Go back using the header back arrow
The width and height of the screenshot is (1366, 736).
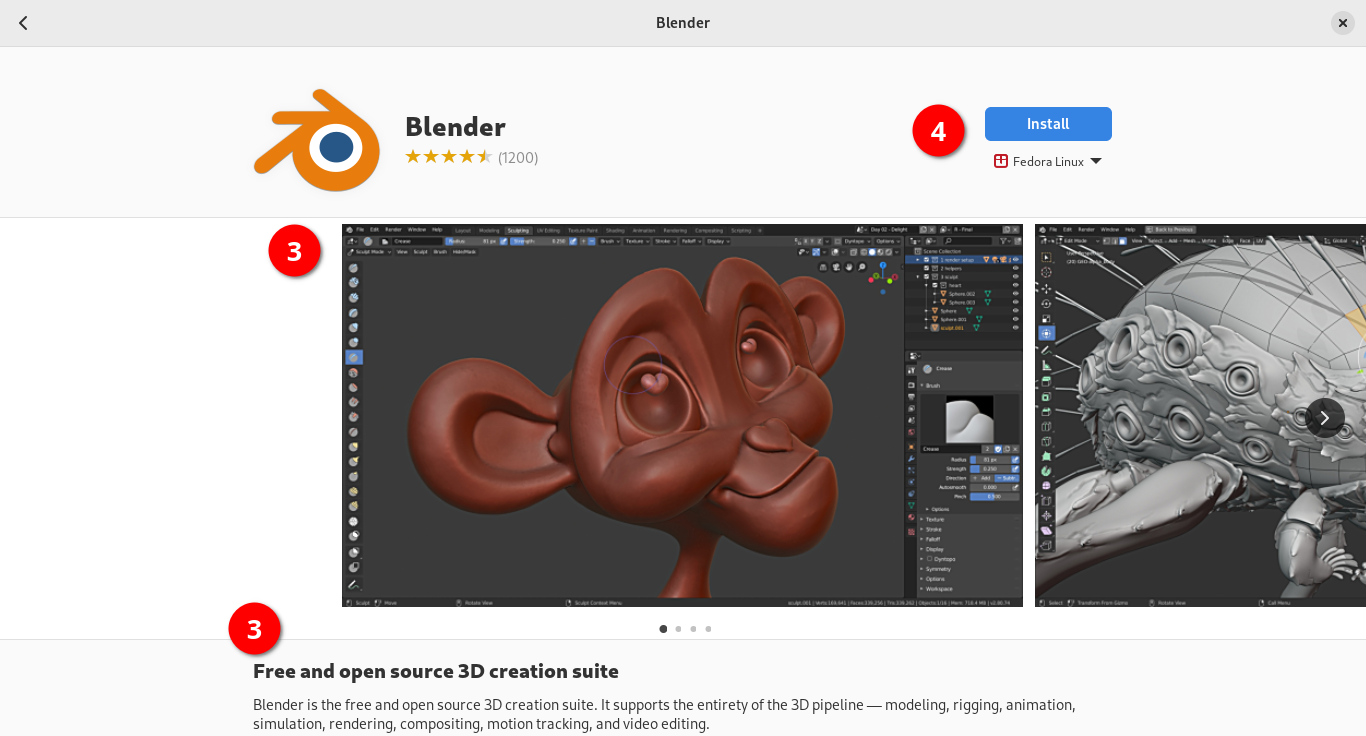click(23, 23)
